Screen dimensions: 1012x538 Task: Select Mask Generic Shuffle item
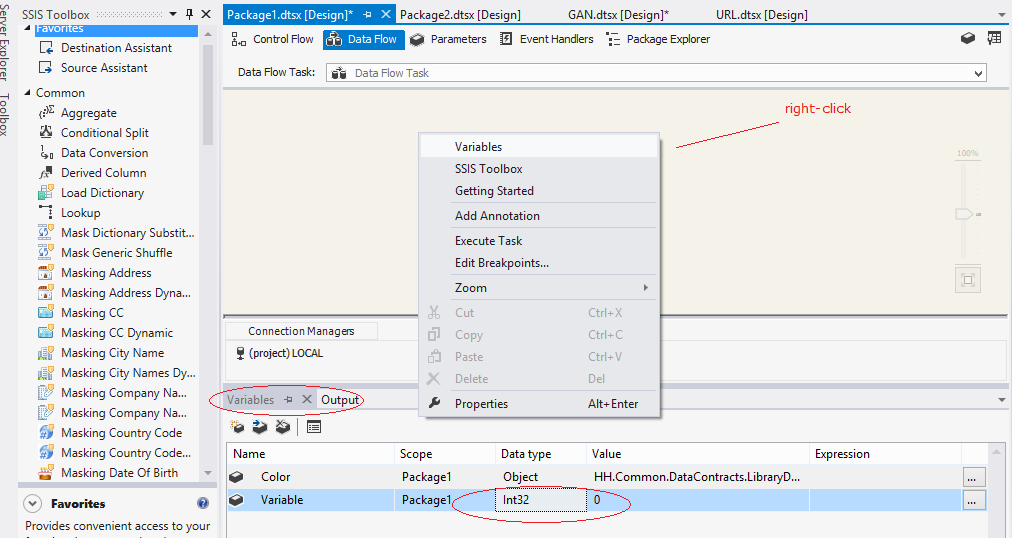point(117,253)
